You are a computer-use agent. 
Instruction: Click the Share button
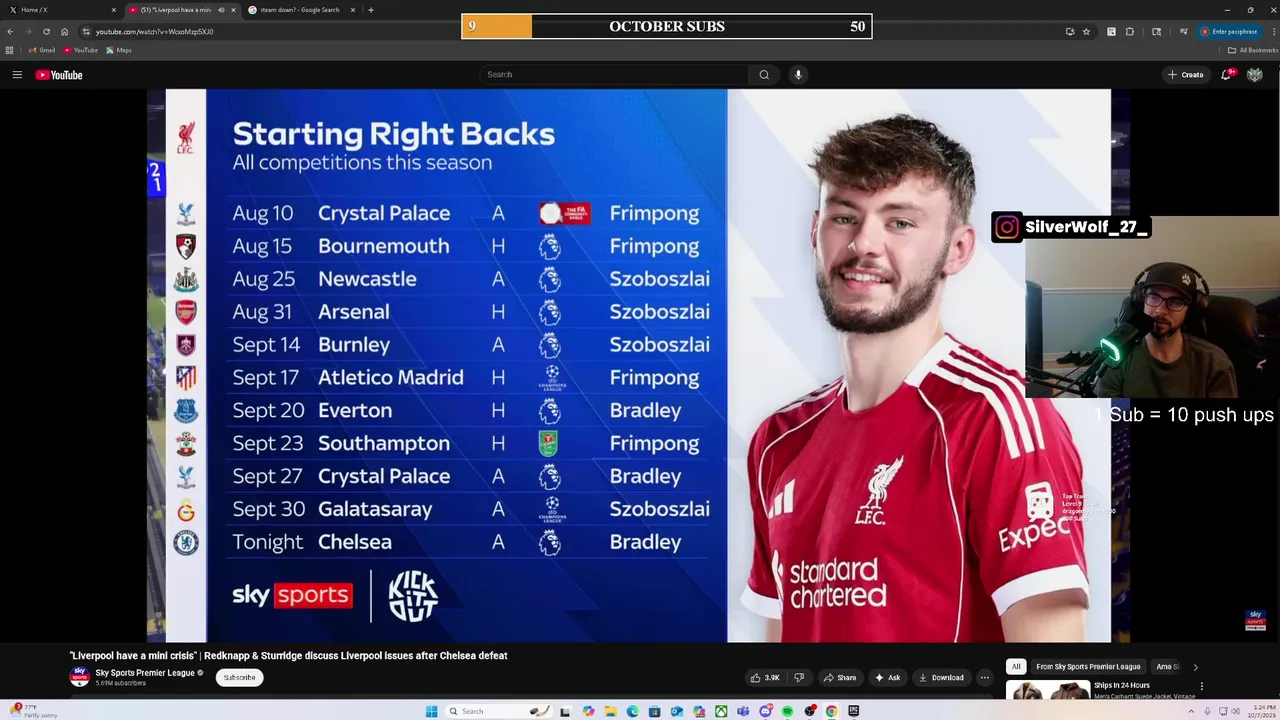tap(840, 677)
